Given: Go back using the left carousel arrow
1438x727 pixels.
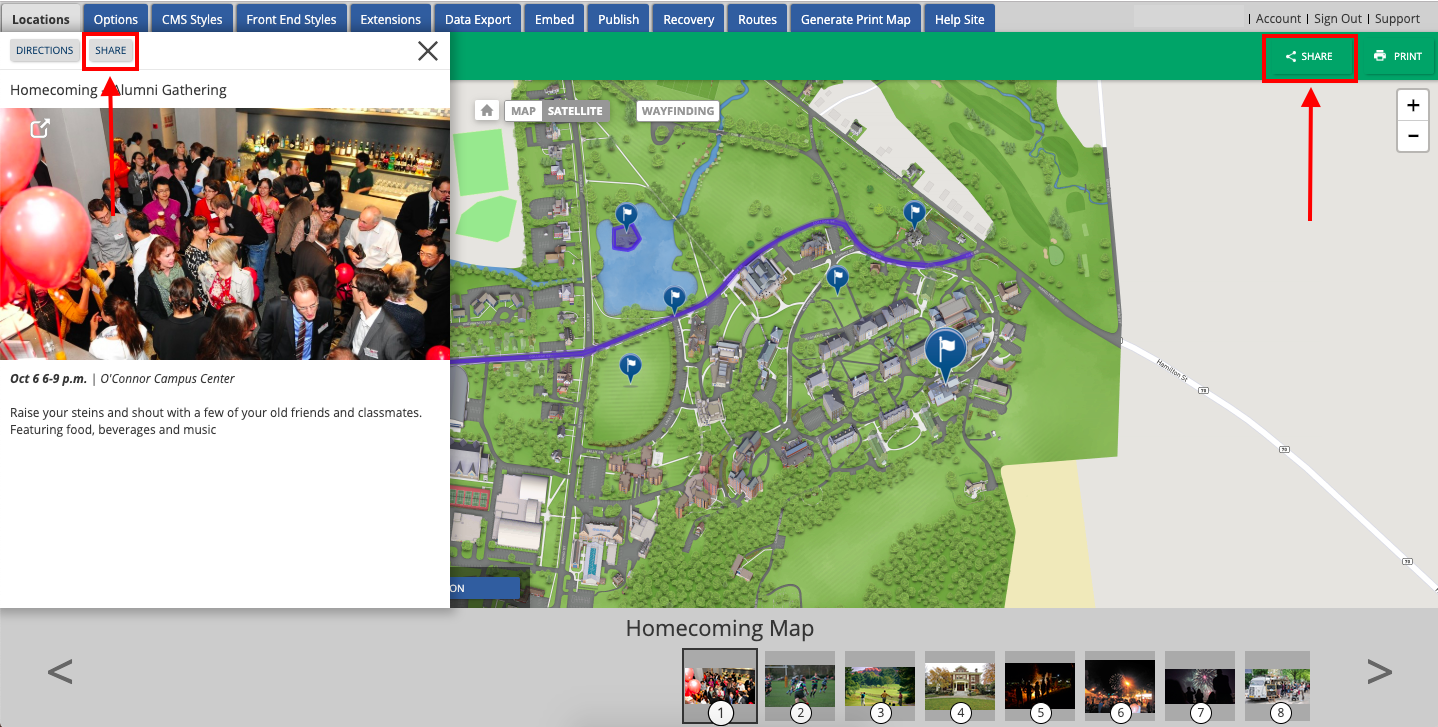Looking at the screenshot, I should 60,671.
